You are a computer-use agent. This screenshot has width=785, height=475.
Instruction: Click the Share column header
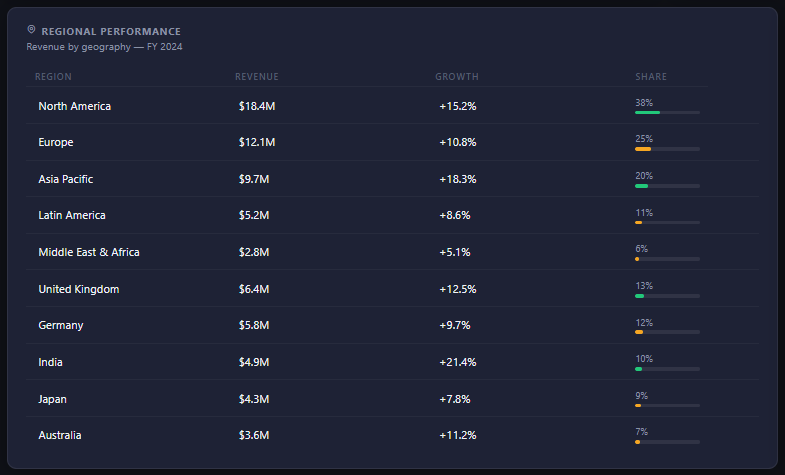coord(651,77)
